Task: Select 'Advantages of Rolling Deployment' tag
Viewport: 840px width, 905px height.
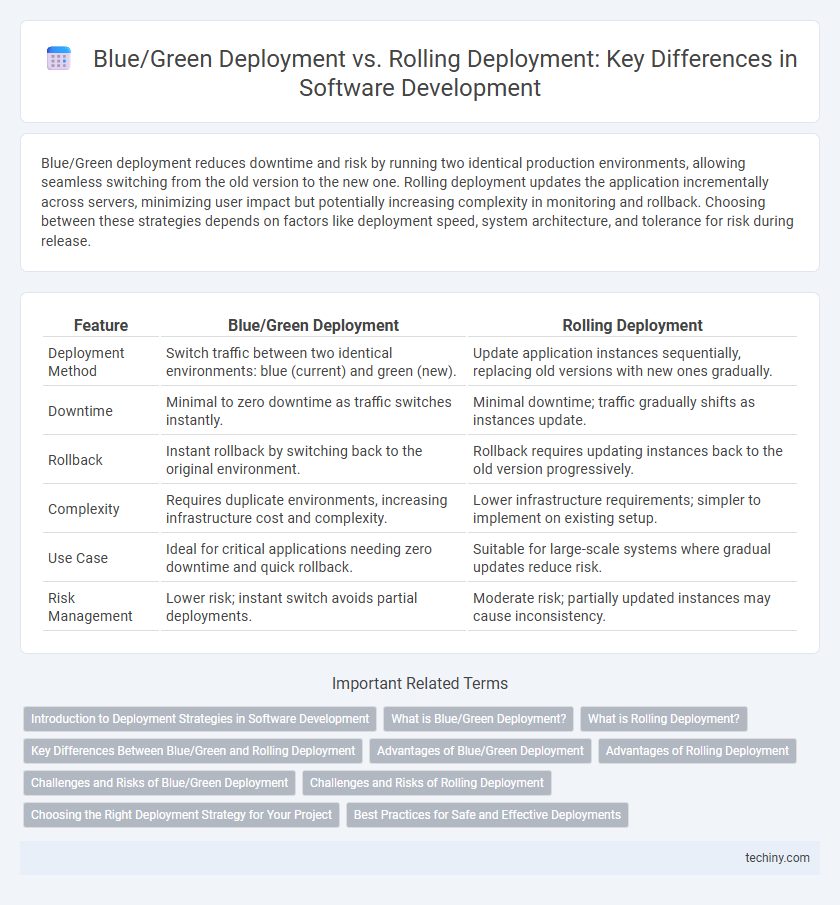Action: pos(697,751)
